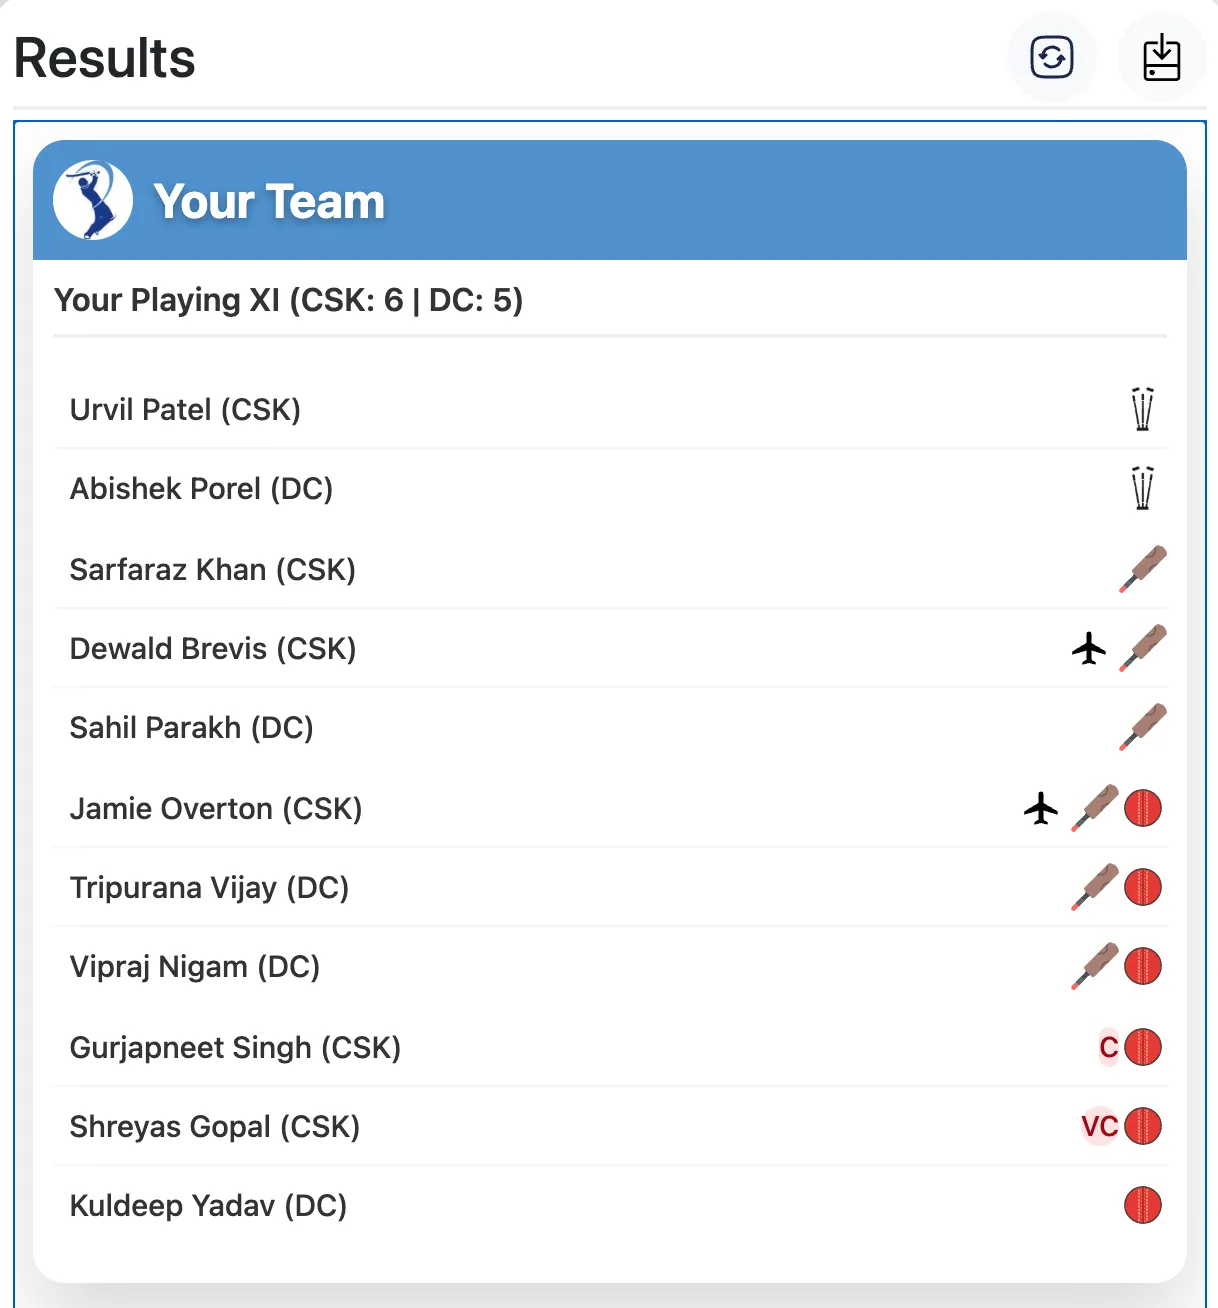Select the Urvil Patel row

tap(185, 409)
